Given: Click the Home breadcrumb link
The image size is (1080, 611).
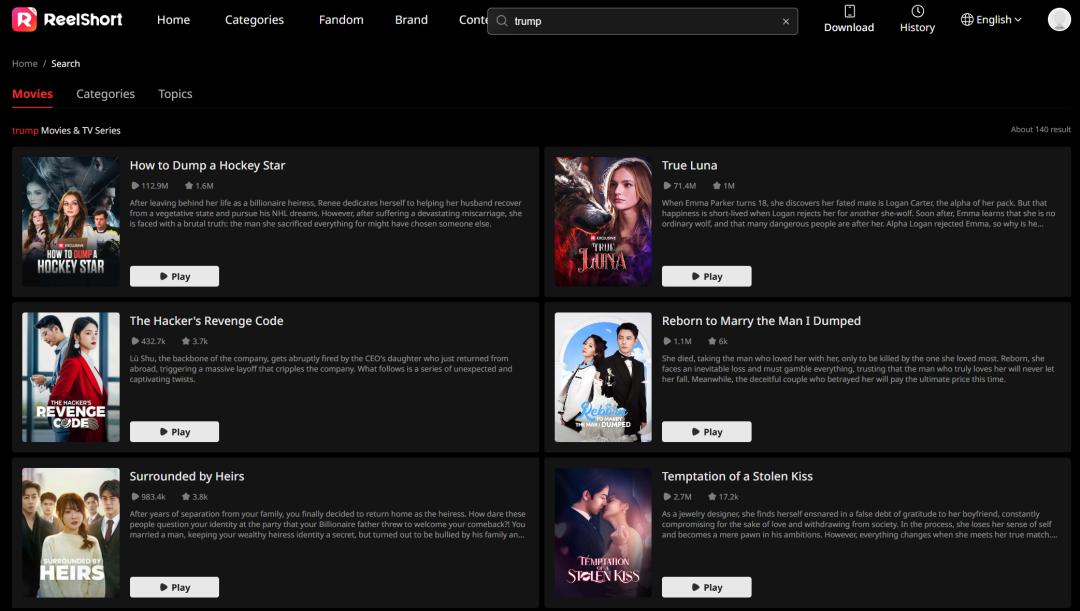Looking at the screenshot, I should pyautogui.click(x=25, y=63).
